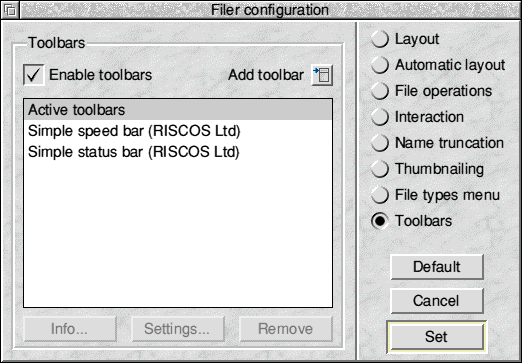Click the Default button
Viewport: 522px width, 363px height.
click(x=437, y=267)
